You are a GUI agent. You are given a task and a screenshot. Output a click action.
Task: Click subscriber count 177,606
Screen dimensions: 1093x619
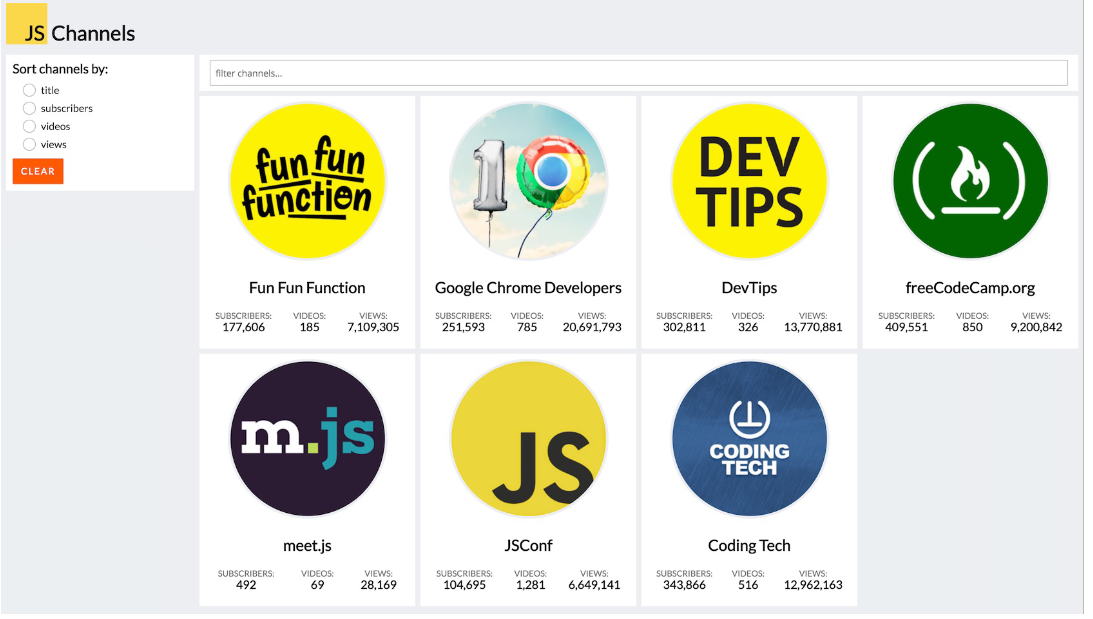(243, 327)
